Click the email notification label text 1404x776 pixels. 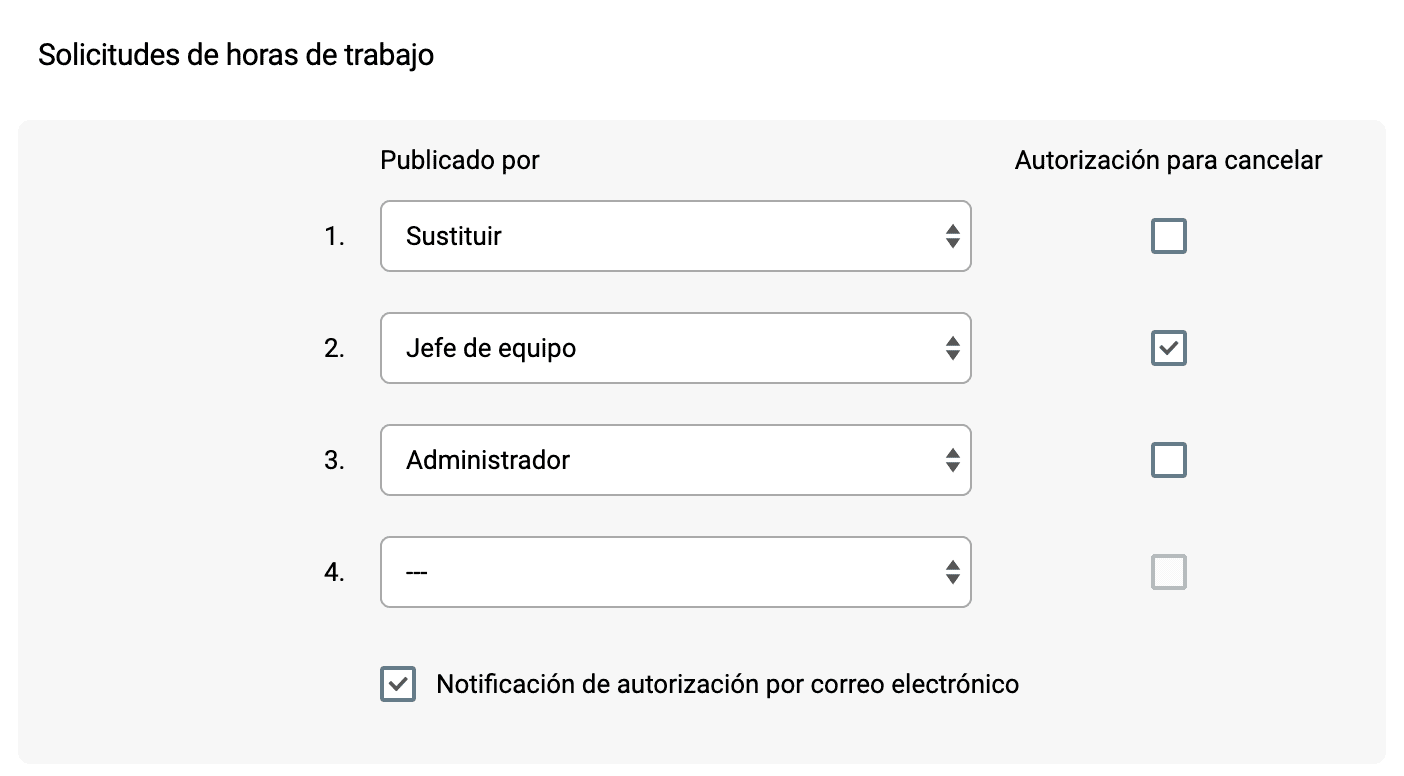(x=727, y=684)
